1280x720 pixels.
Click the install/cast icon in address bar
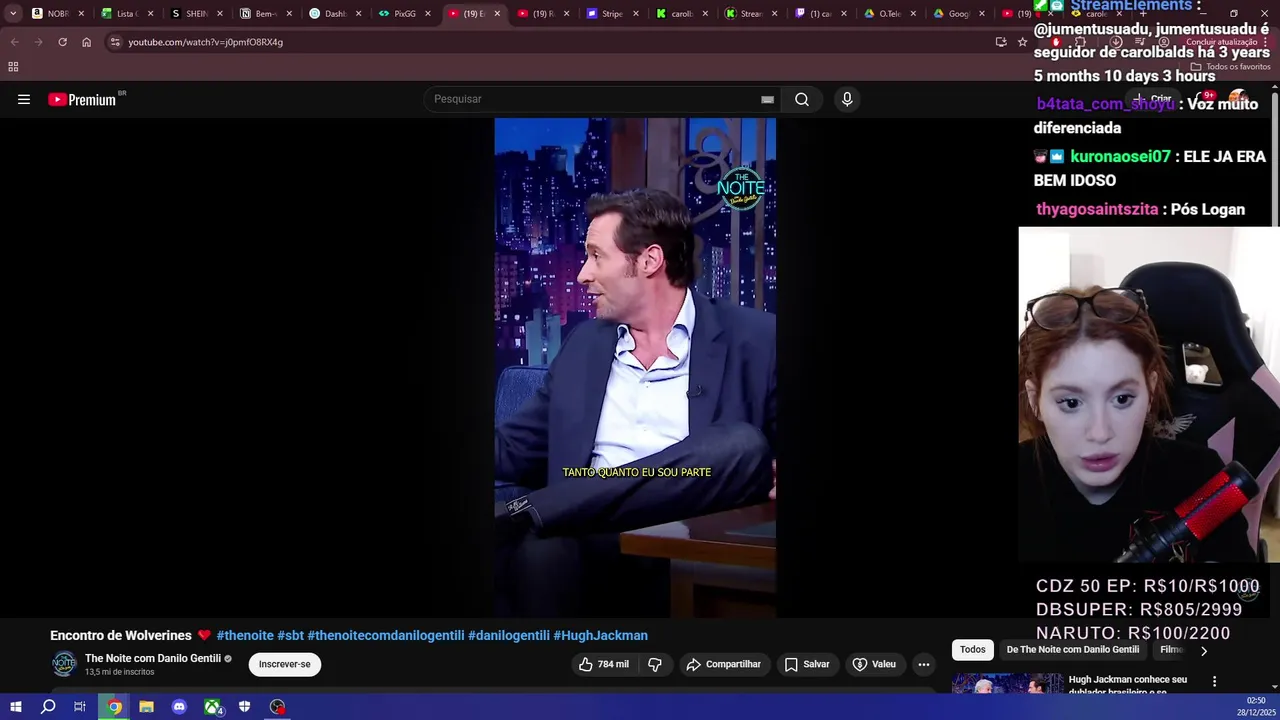pyautogui.click(x=1001, y=42)
